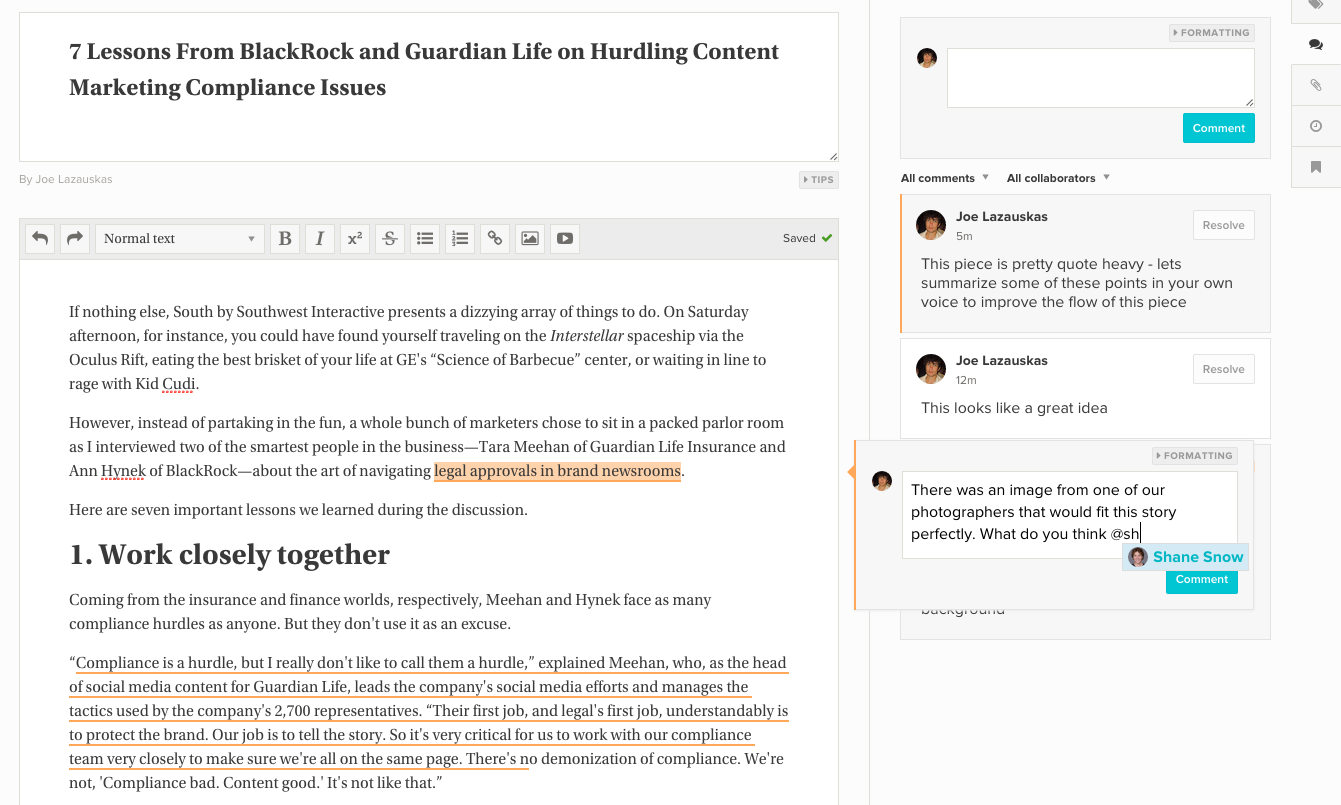This screenshot has width=1341, height=805.
Task: Insert an image into the story
Action: (530, 239)
